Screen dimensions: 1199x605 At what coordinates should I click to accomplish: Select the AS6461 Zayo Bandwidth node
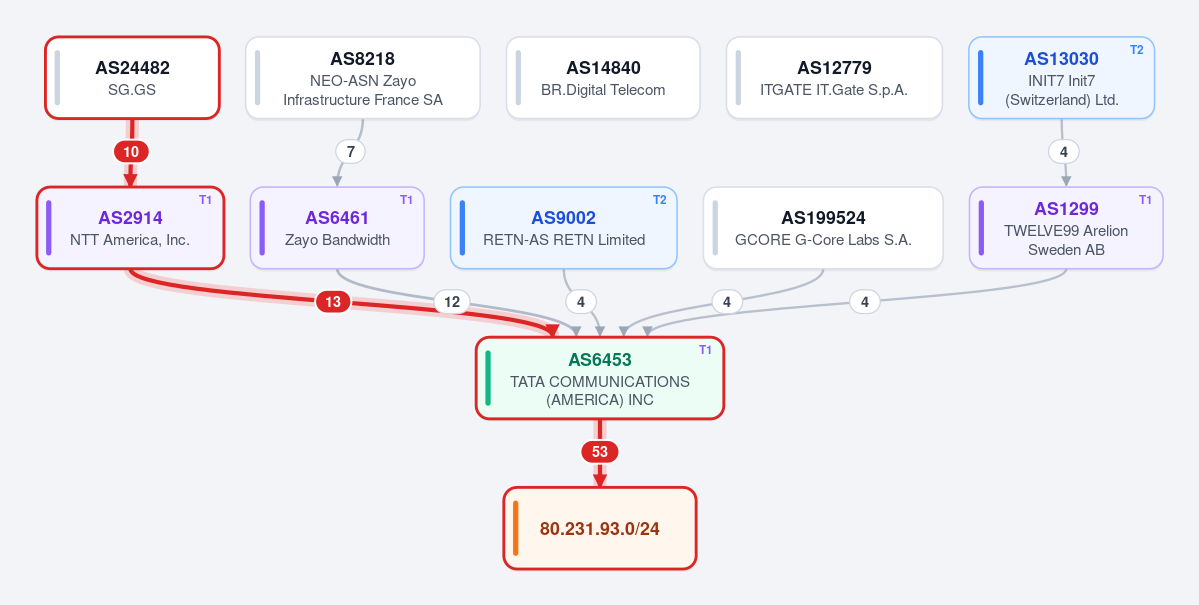[337, 228]
